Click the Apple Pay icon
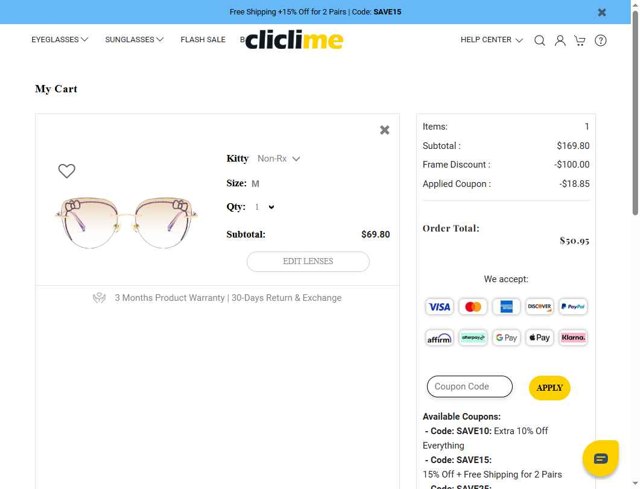The image size is (640, 489). pos(540,338)
